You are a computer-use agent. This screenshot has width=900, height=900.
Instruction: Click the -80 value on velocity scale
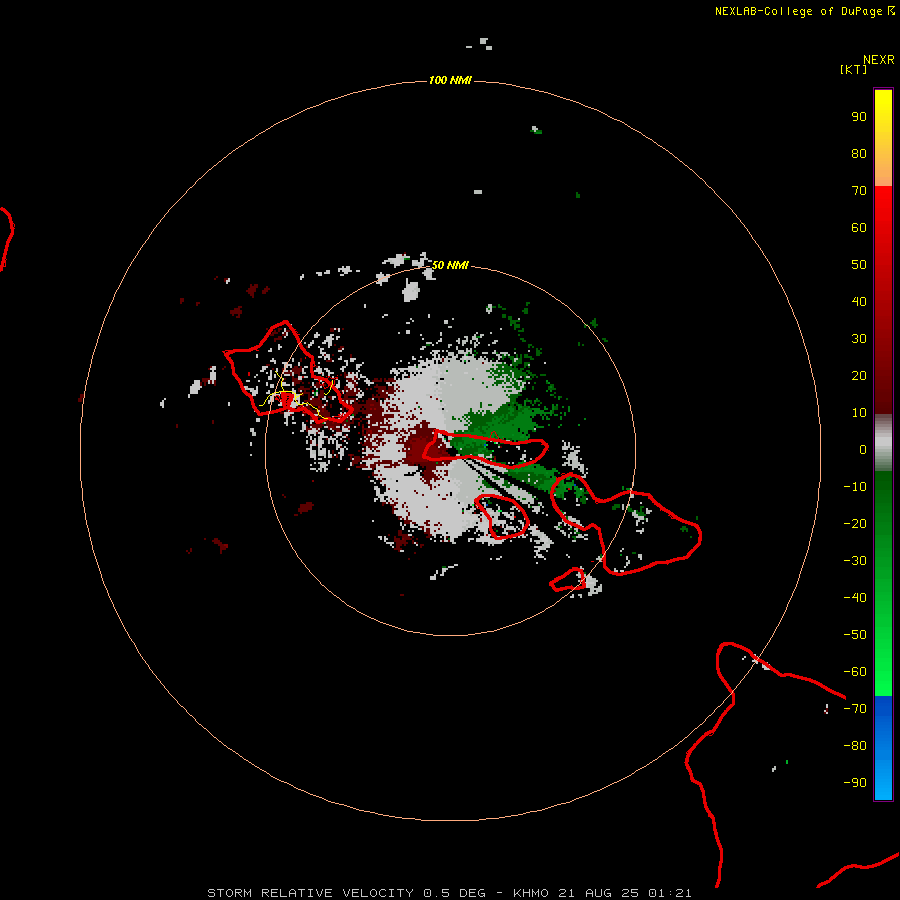coord(855,746)
